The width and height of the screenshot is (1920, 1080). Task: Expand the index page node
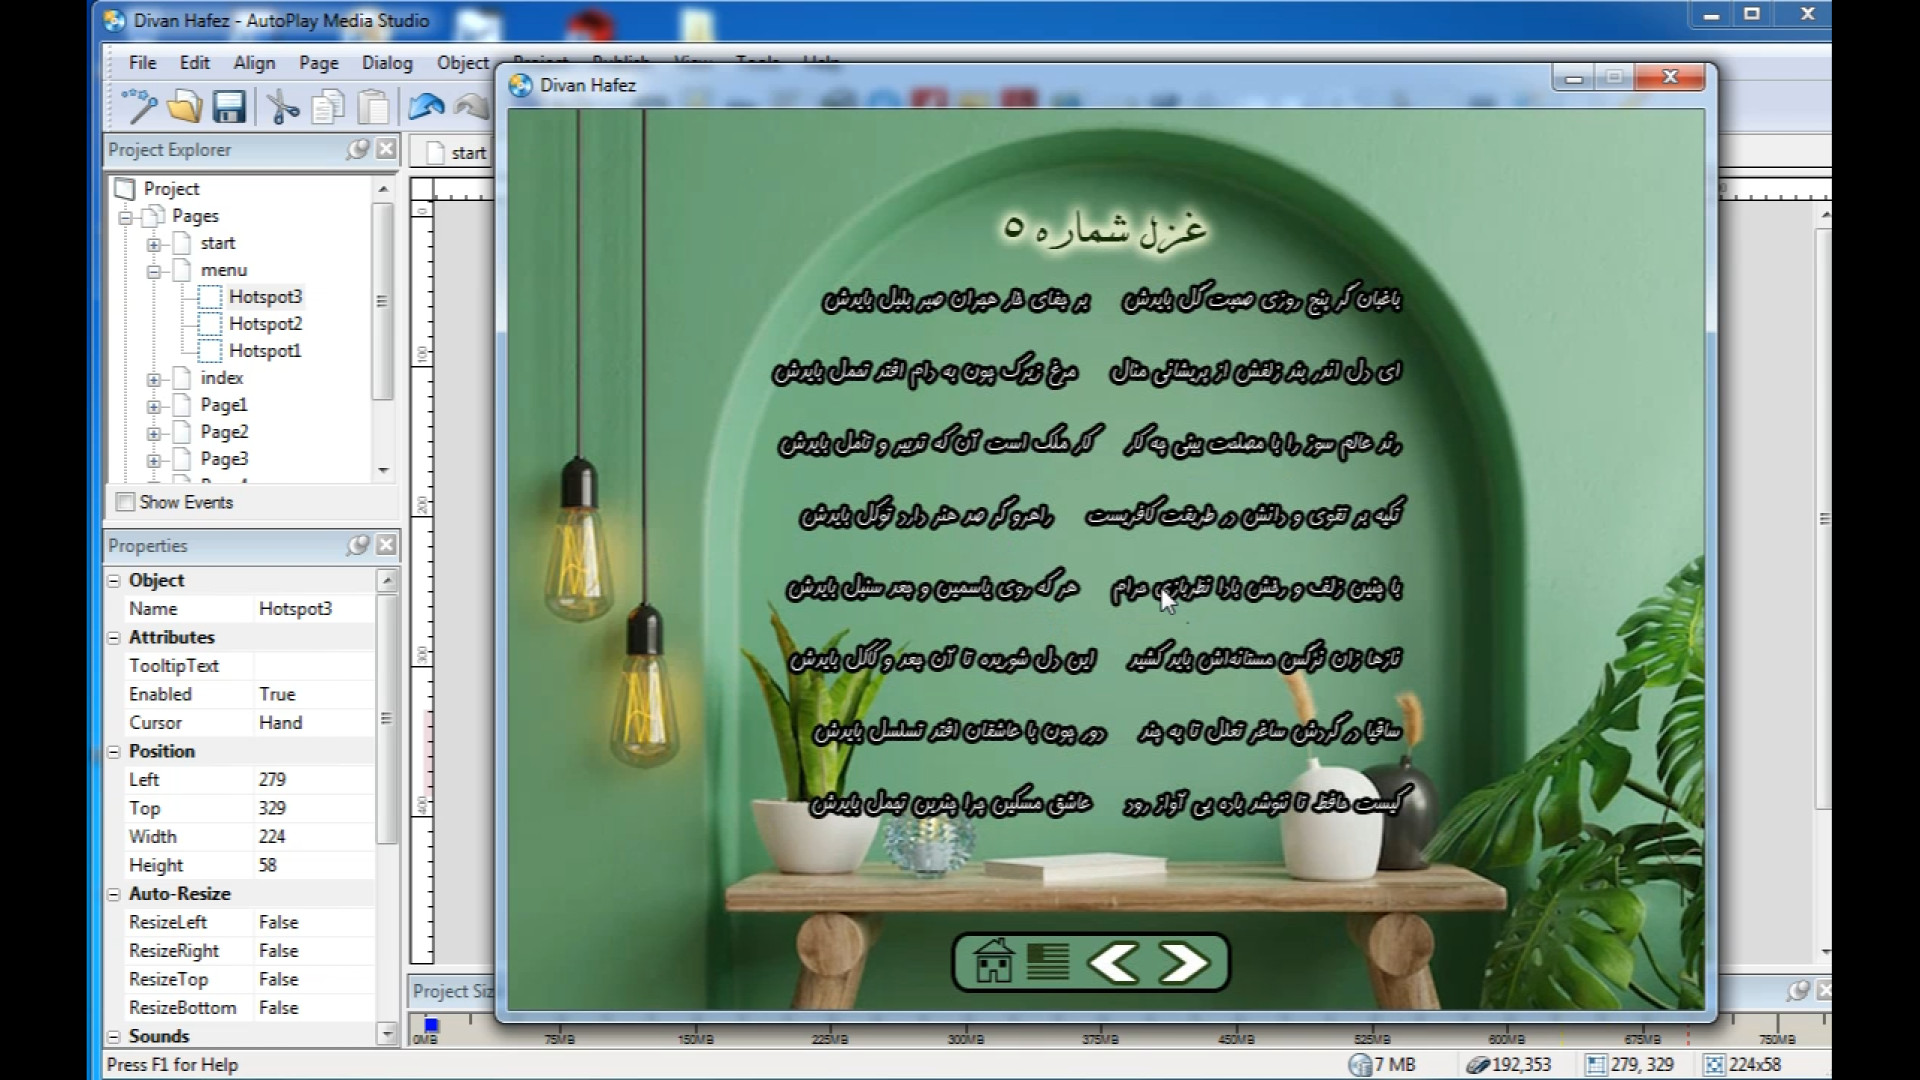153,378
